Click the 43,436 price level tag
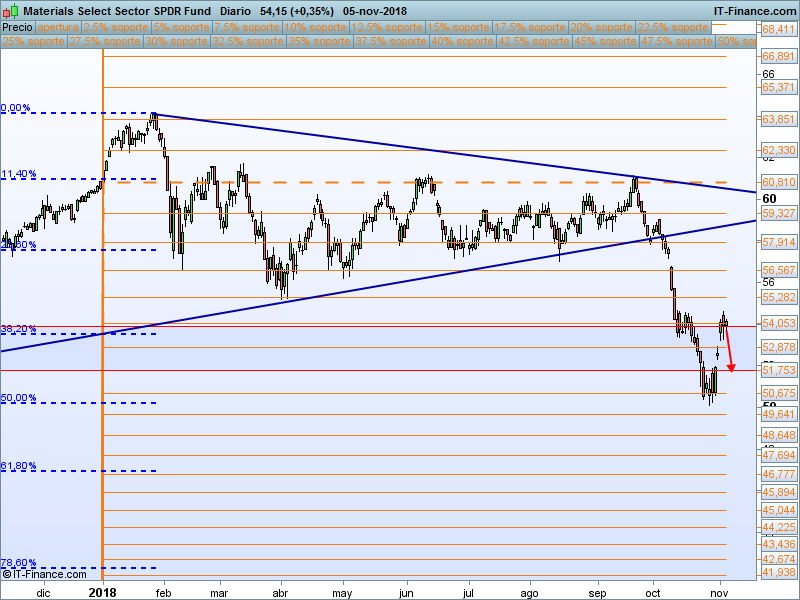This screenshot has width=800, height=600. pos(779,544)
